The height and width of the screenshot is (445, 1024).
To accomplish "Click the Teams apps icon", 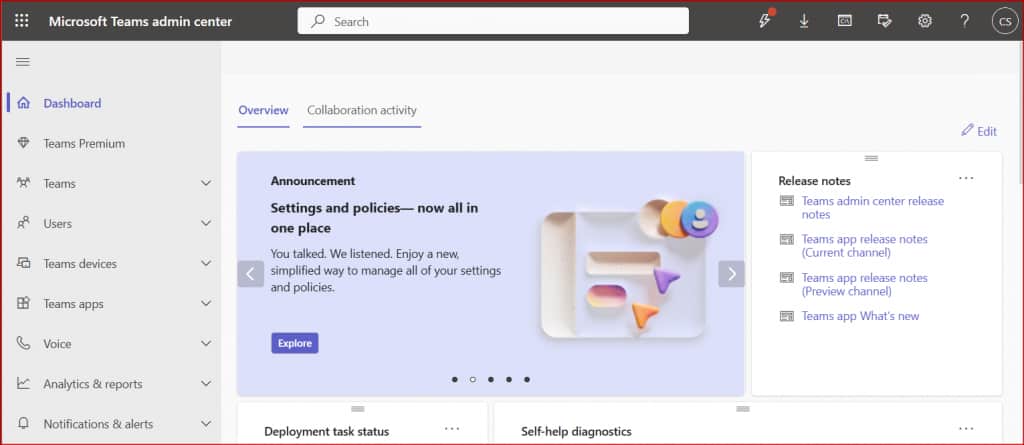I will 24,303.
